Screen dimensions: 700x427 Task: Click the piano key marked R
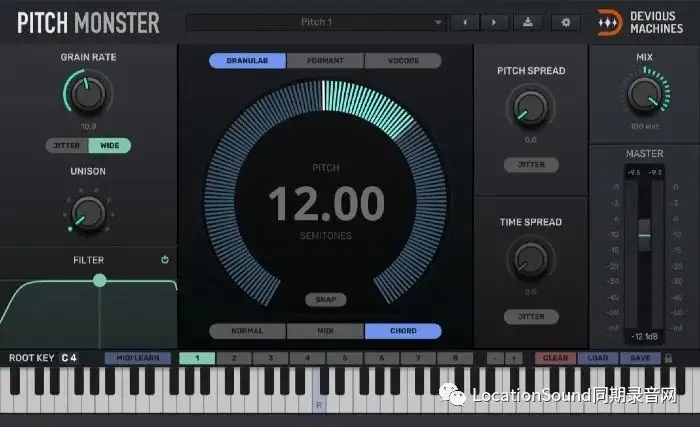pyautogui.click(x=319, y=404)
